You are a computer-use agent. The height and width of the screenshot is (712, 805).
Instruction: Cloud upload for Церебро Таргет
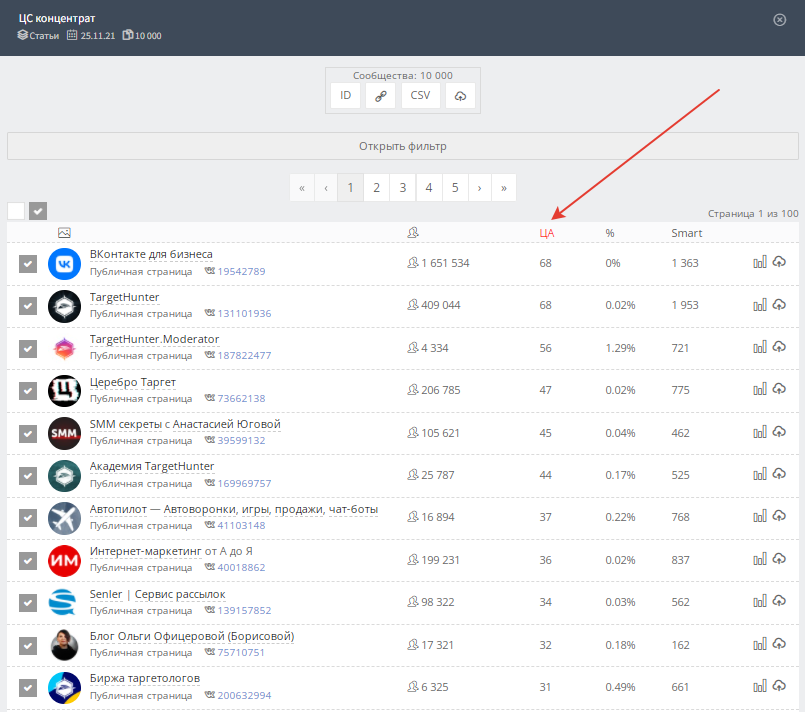[x=779, y=389]
